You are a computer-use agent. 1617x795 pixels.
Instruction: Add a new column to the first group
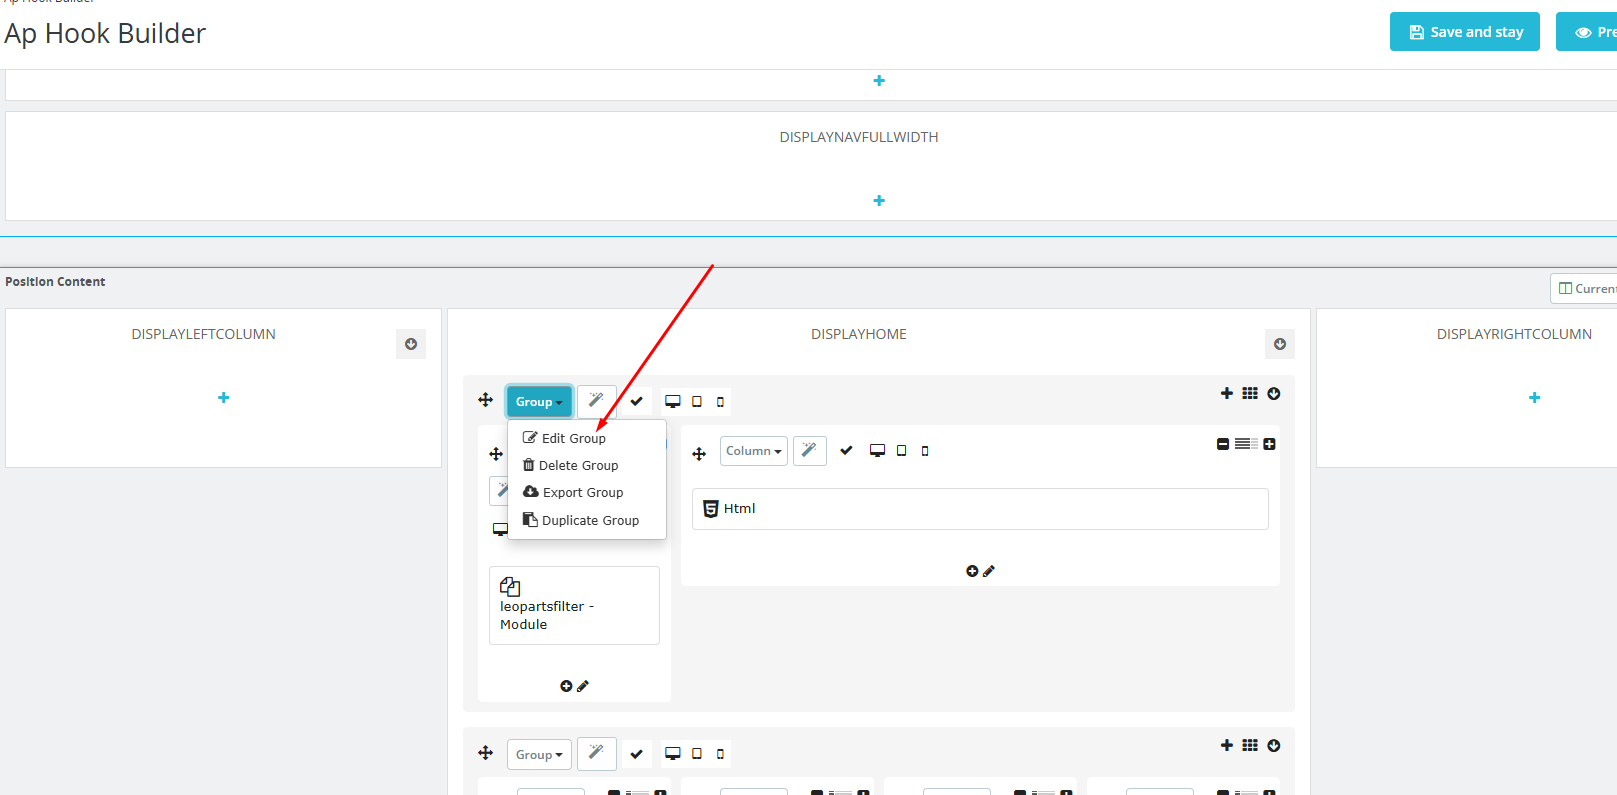coord(1227,393)
